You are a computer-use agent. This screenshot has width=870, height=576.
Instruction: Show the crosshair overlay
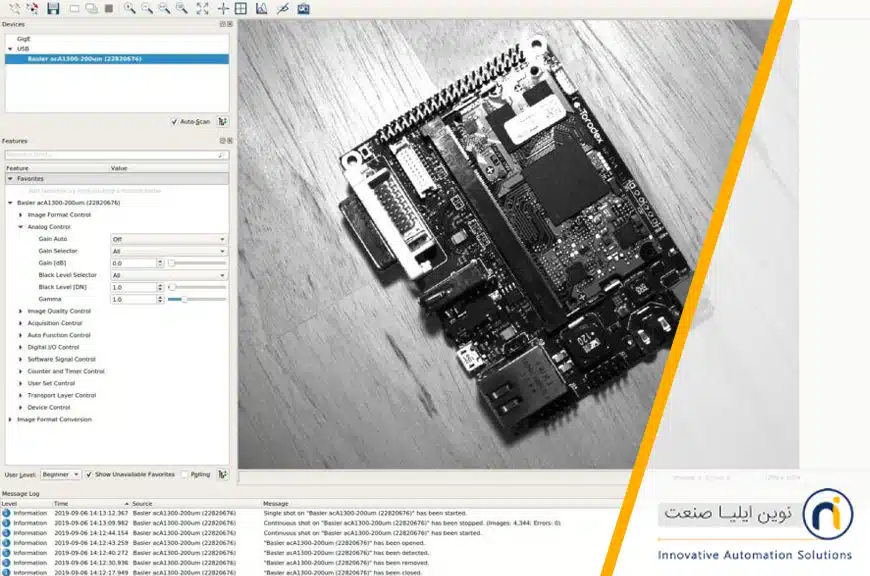click(223, 8)
